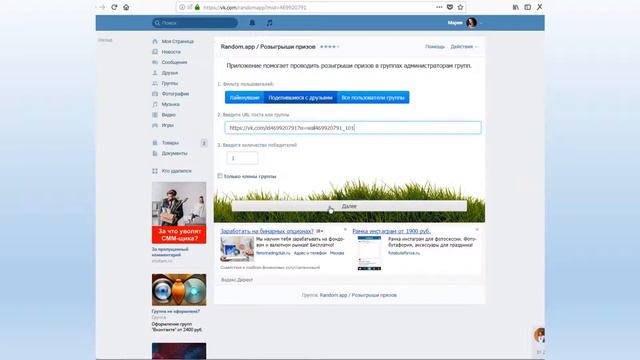Bookmark this page with the star icon
Image resolution: width=640 pixels, height=360 pixels.
460,7
